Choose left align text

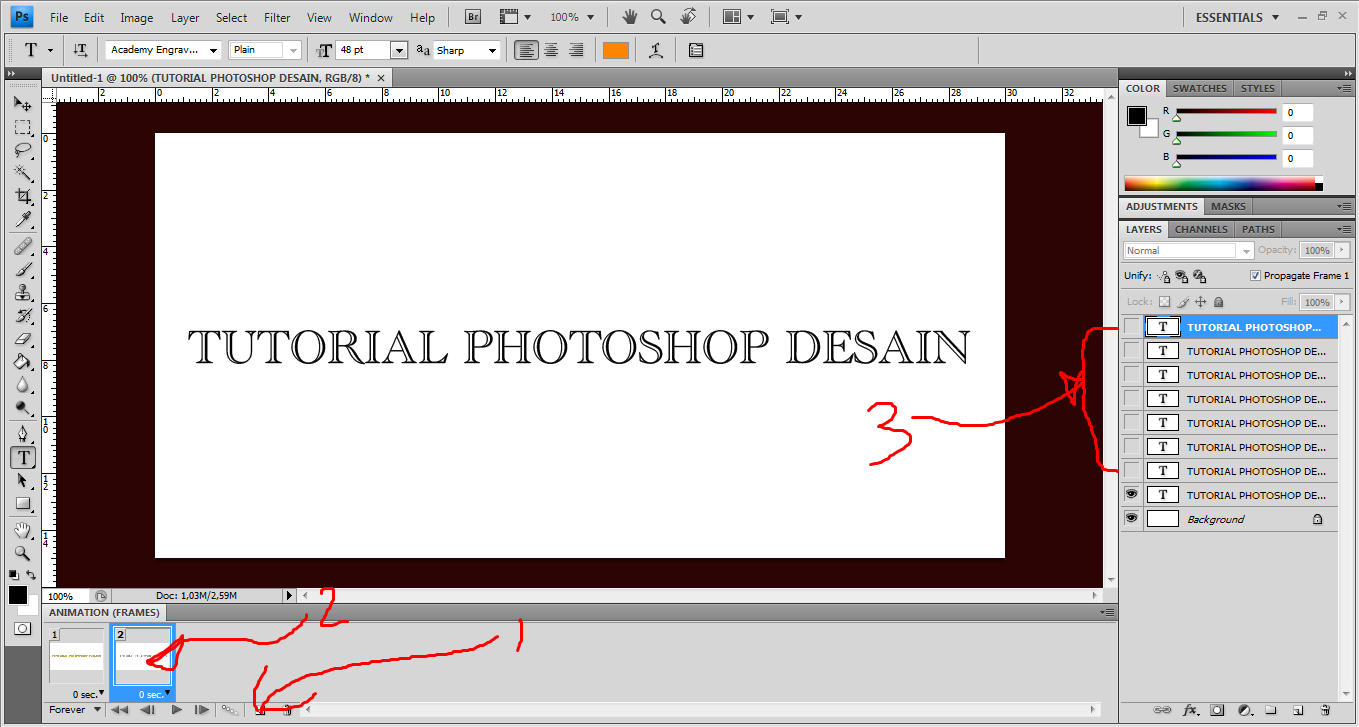[x=526, y=50]
